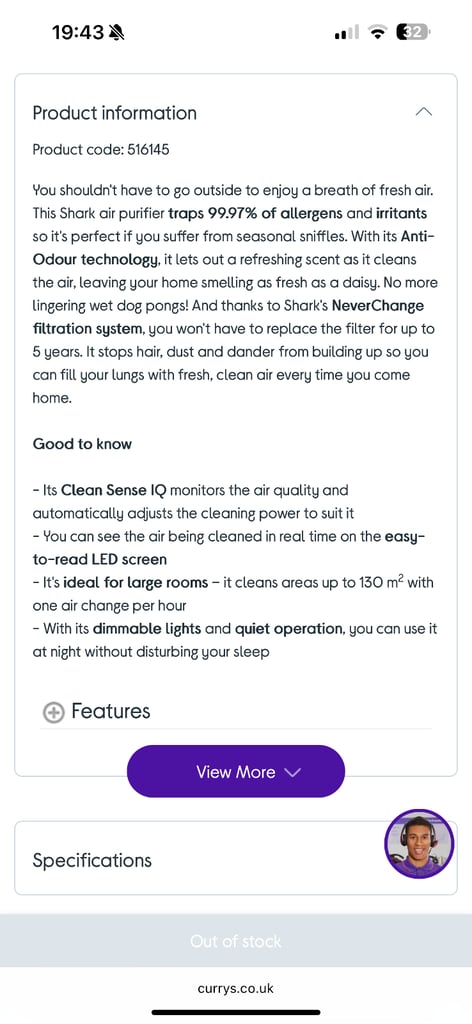Tap the currys.co.uk address at the bottom
Viewport: 472px width, 1024px height.
[236, 988]
